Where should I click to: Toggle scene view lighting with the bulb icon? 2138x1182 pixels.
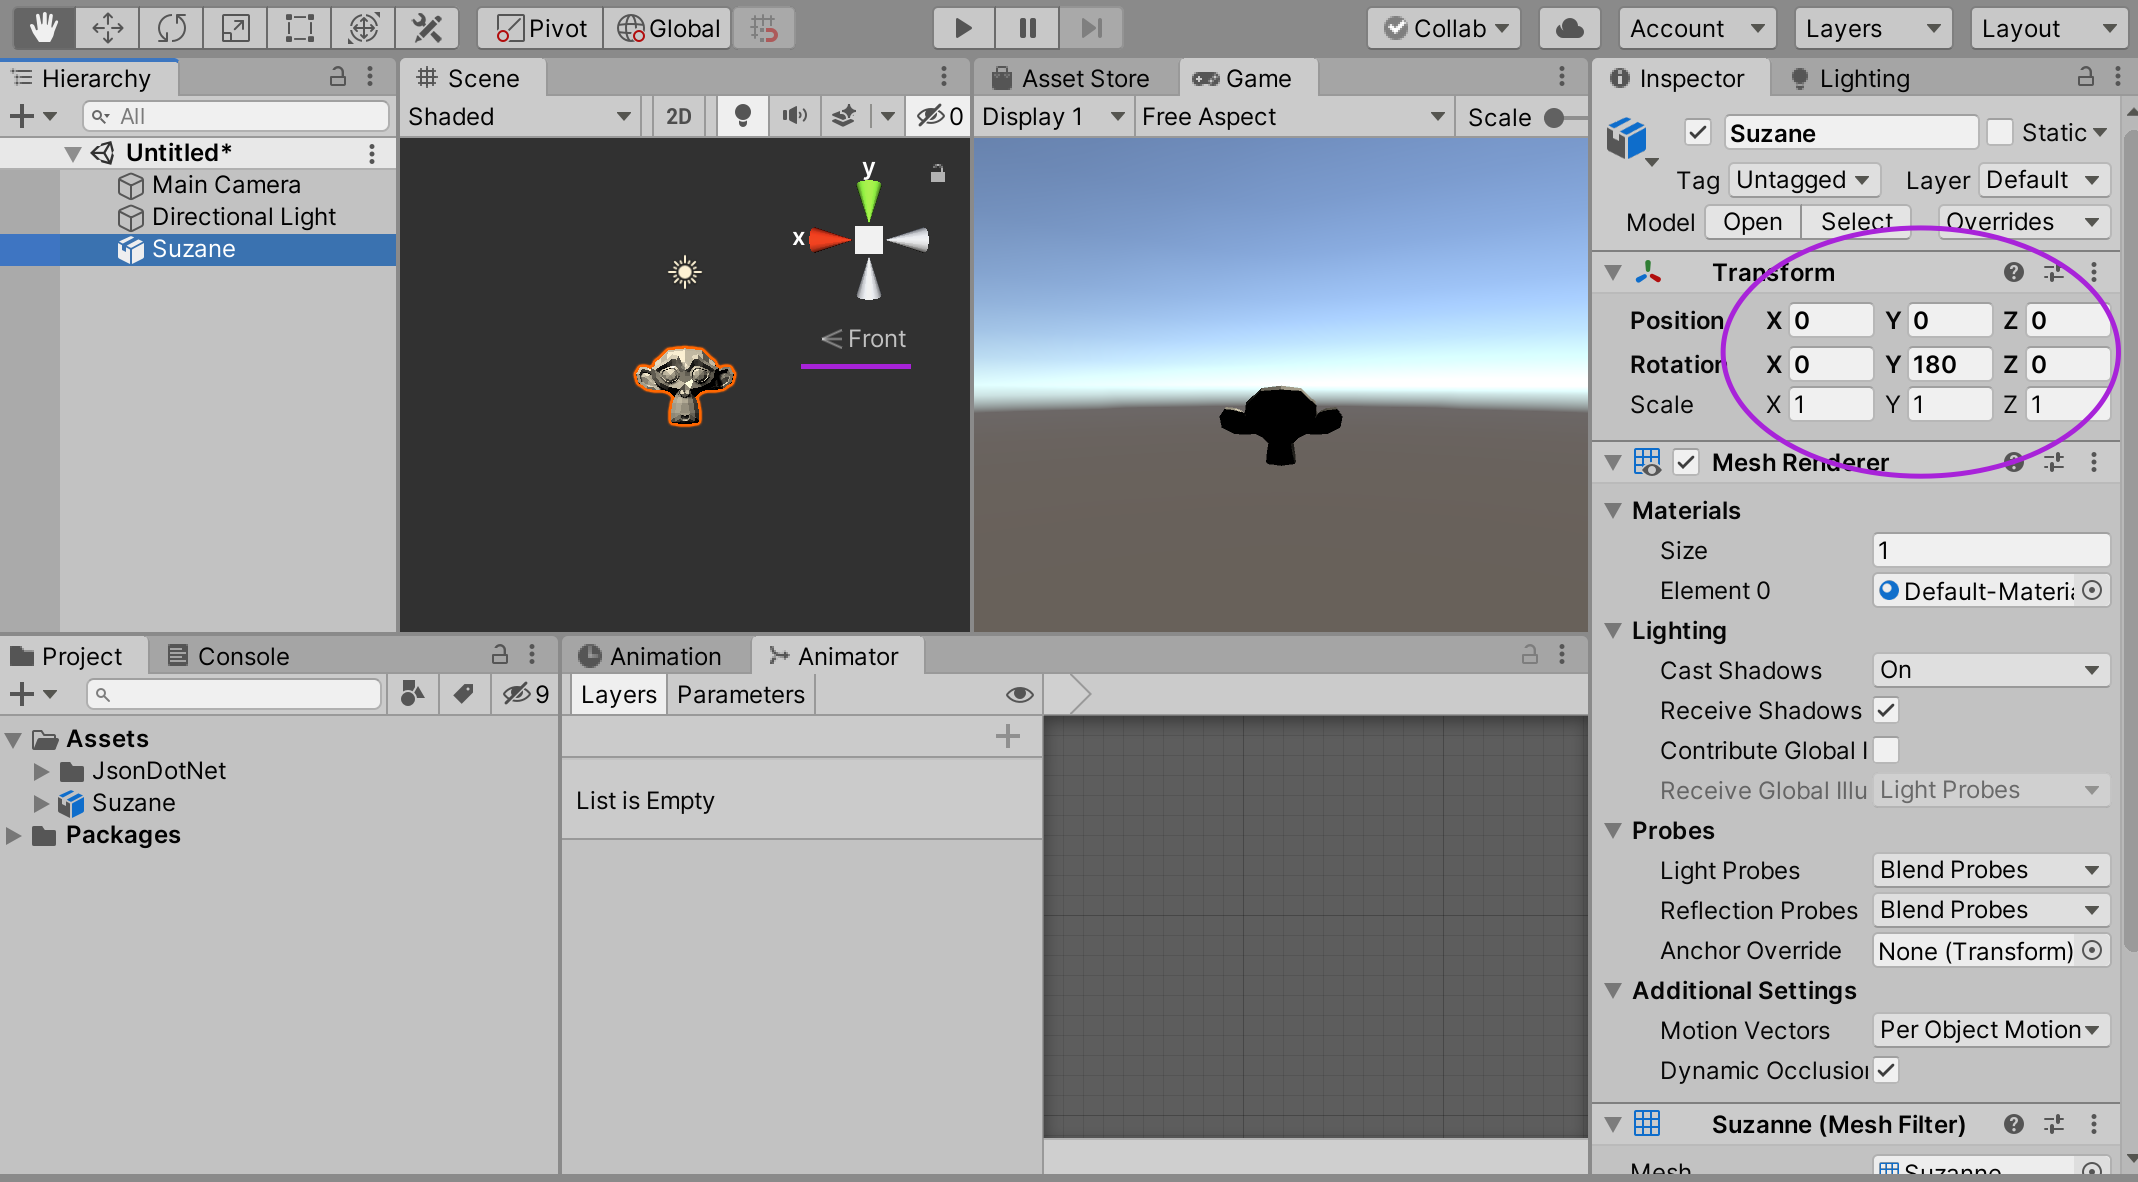click(x=742, y=116)
